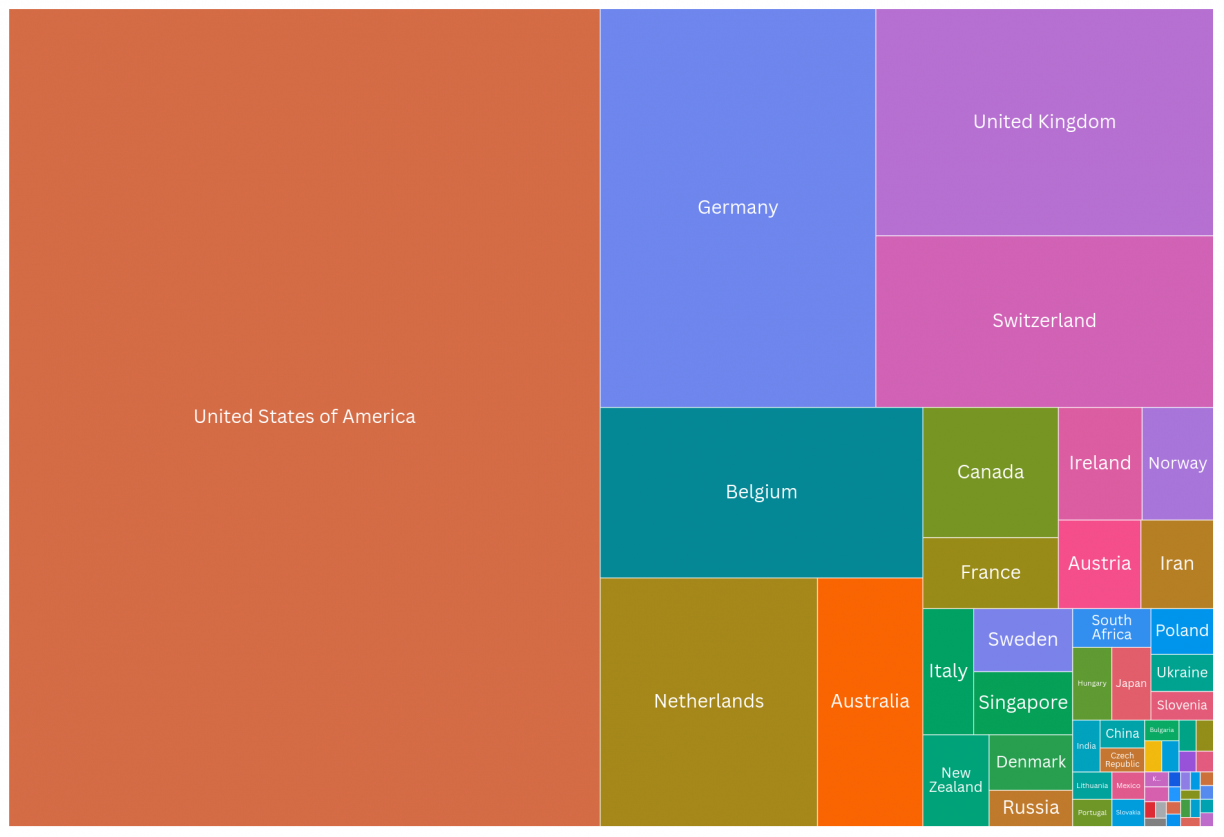The height and width of the screenshot is (837, 1224).
Task: Click the United States of America tile
Action: tap(304, 417)
